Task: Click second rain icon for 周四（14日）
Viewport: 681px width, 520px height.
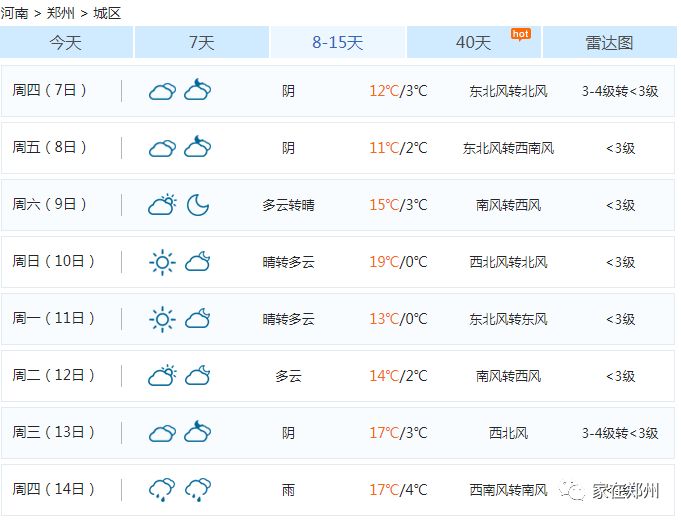Action: coord(198,490)
